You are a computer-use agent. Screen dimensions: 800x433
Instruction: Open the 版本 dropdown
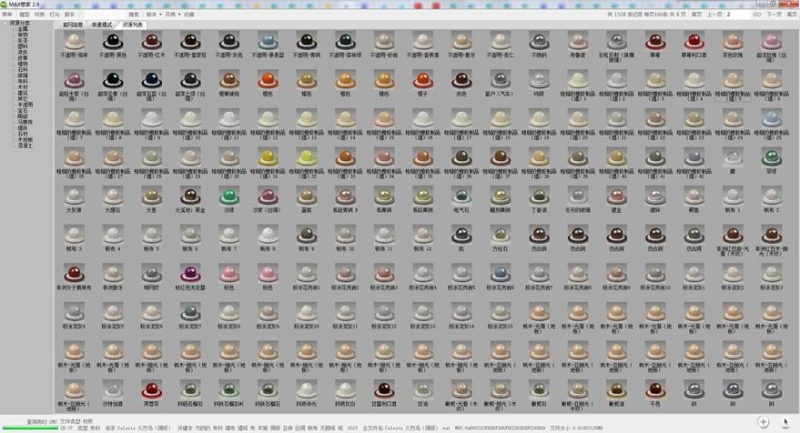tap(152, 15)
